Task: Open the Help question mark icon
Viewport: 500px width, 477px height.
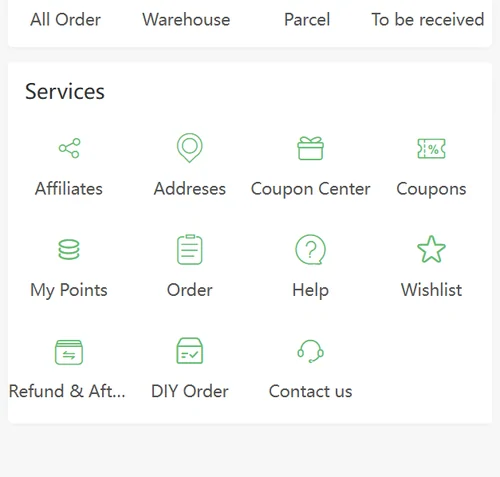Action: coord(310,249)
